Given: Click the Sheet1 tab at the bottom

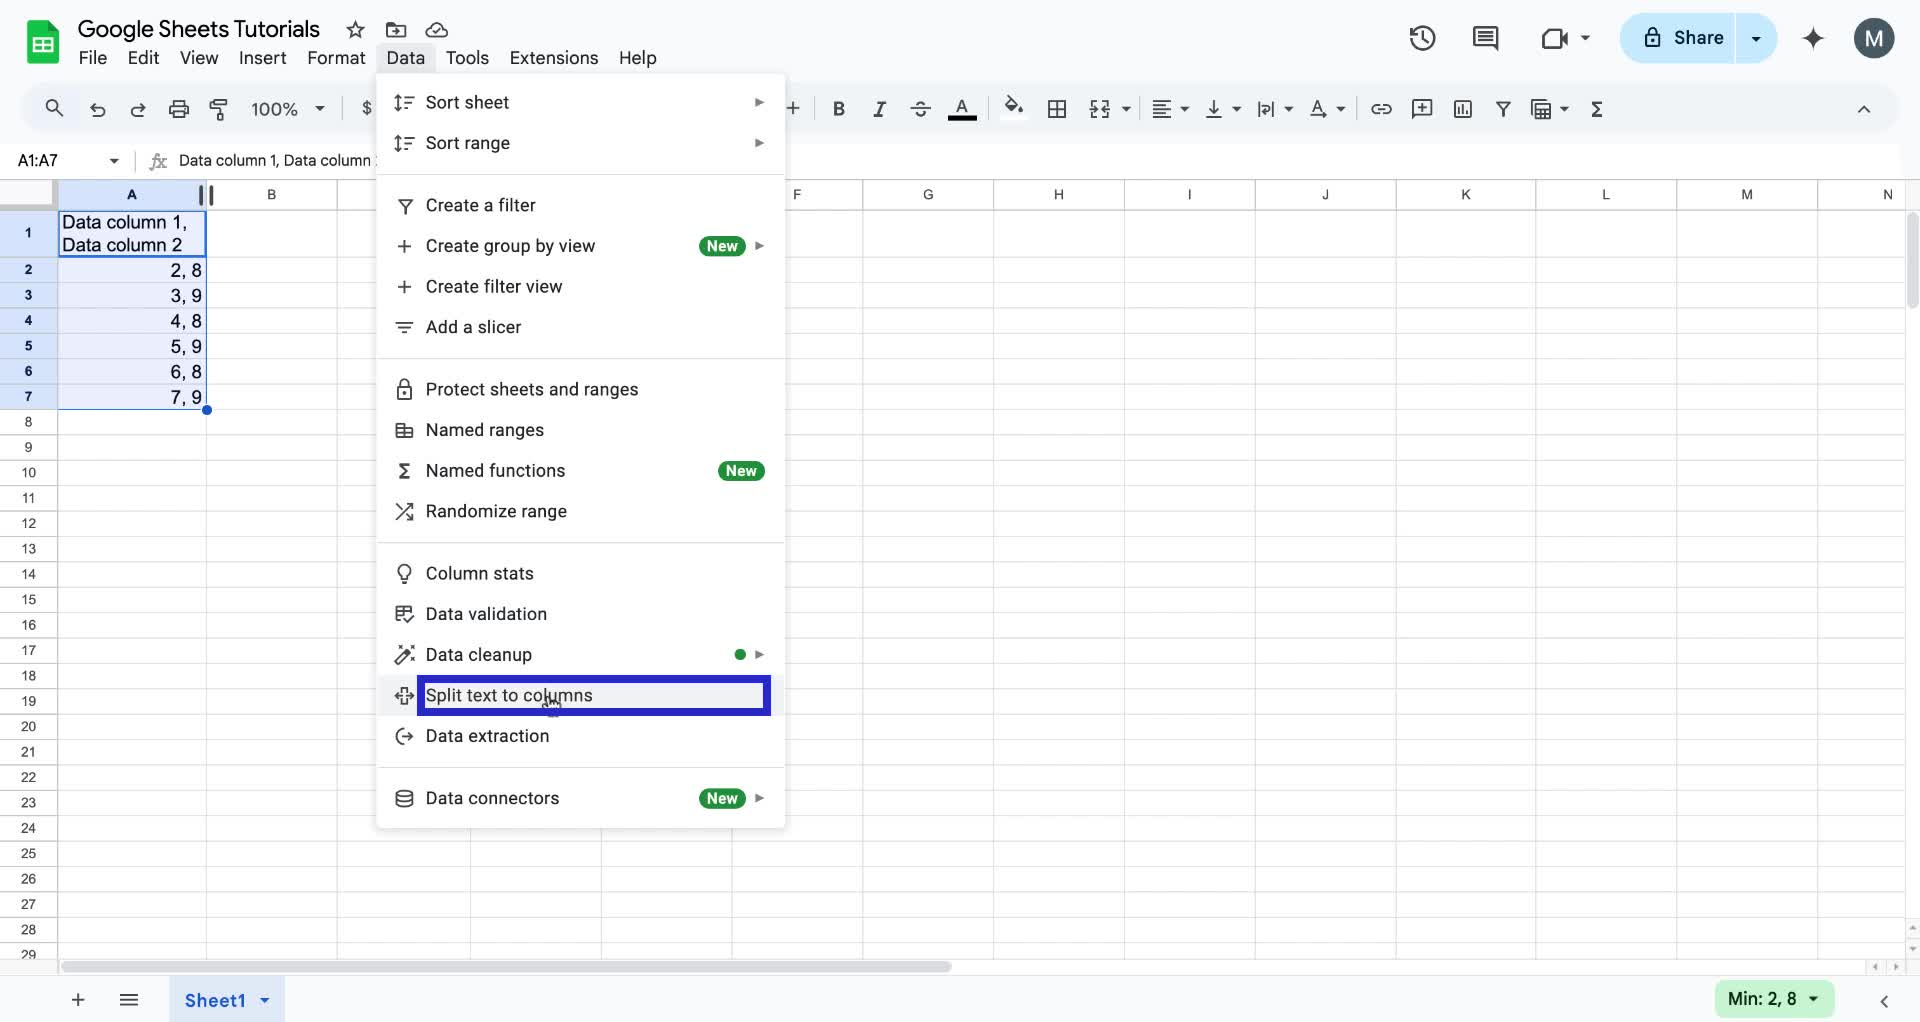Looking at the screenshot, I should coord(216,1000).
